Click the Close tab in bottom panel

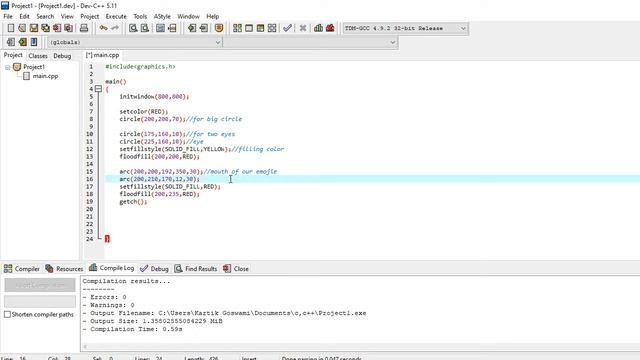pos(236,269)
